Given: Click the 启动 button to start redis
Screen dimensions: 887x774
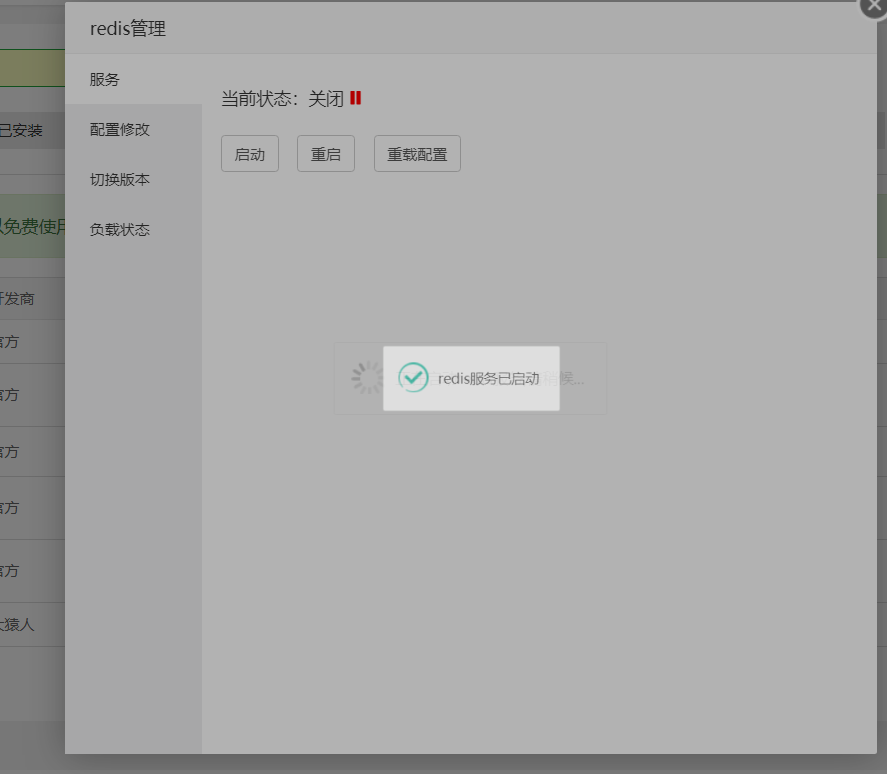Looking at the screenshot, I should tap(249, 153).
